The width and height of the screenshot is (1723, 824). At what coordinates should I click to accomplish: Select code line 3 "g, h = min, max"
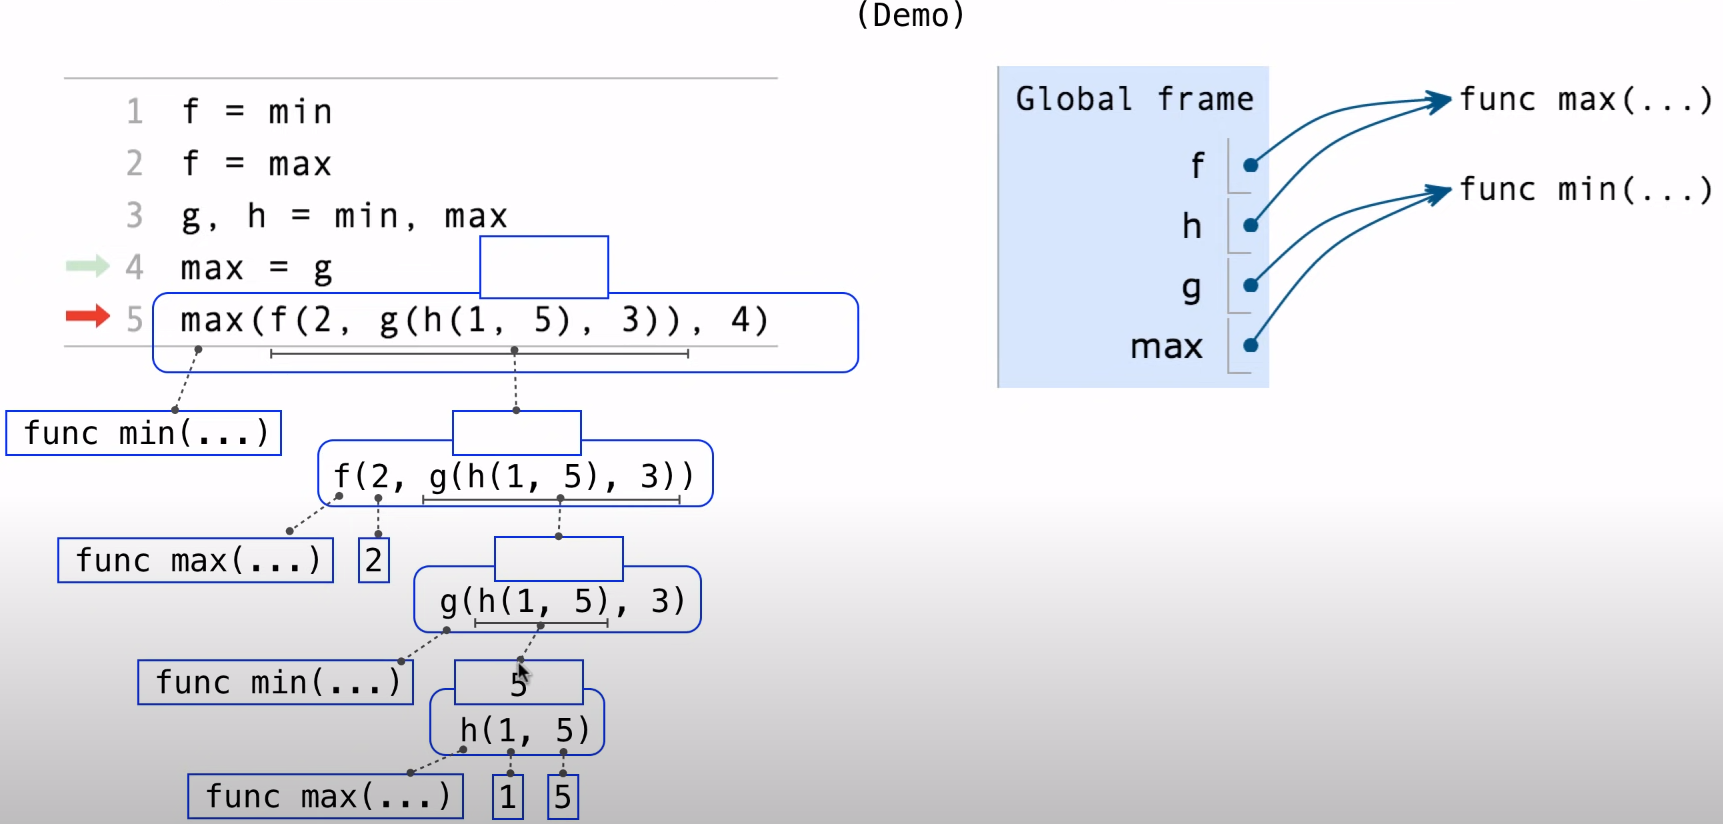344,215
